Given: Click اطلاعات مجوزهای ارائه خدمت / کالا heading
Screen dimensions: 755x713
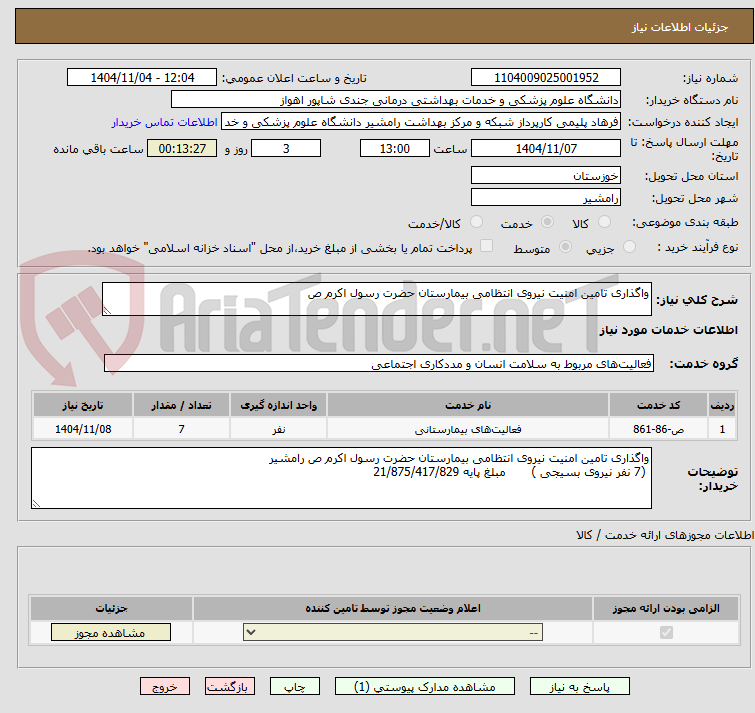Looking at the screenshot, I should tap(665, 535).
